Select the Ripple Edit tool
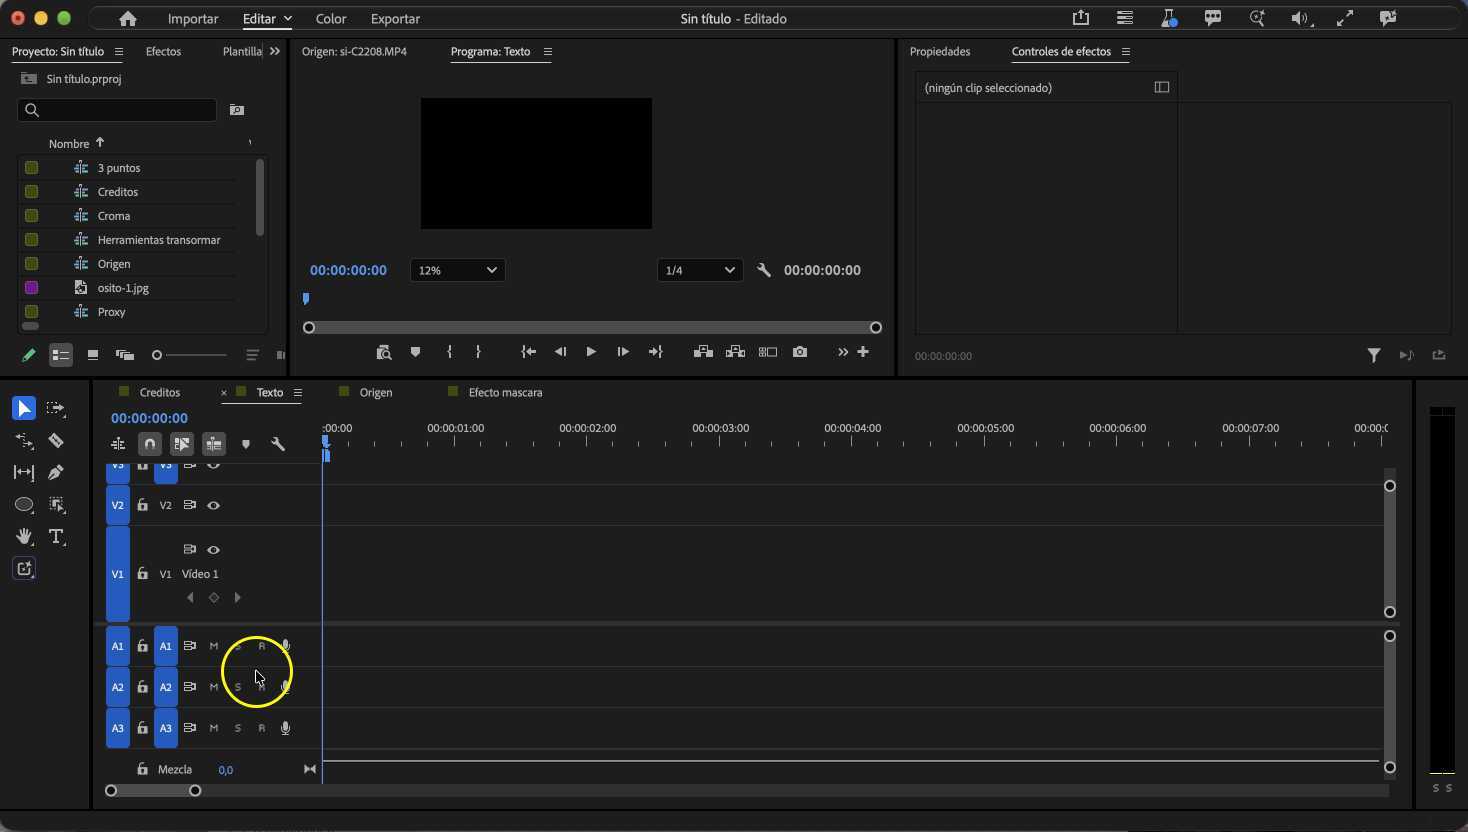Viewport: 1468px width, 832px height. coord(24,440)
